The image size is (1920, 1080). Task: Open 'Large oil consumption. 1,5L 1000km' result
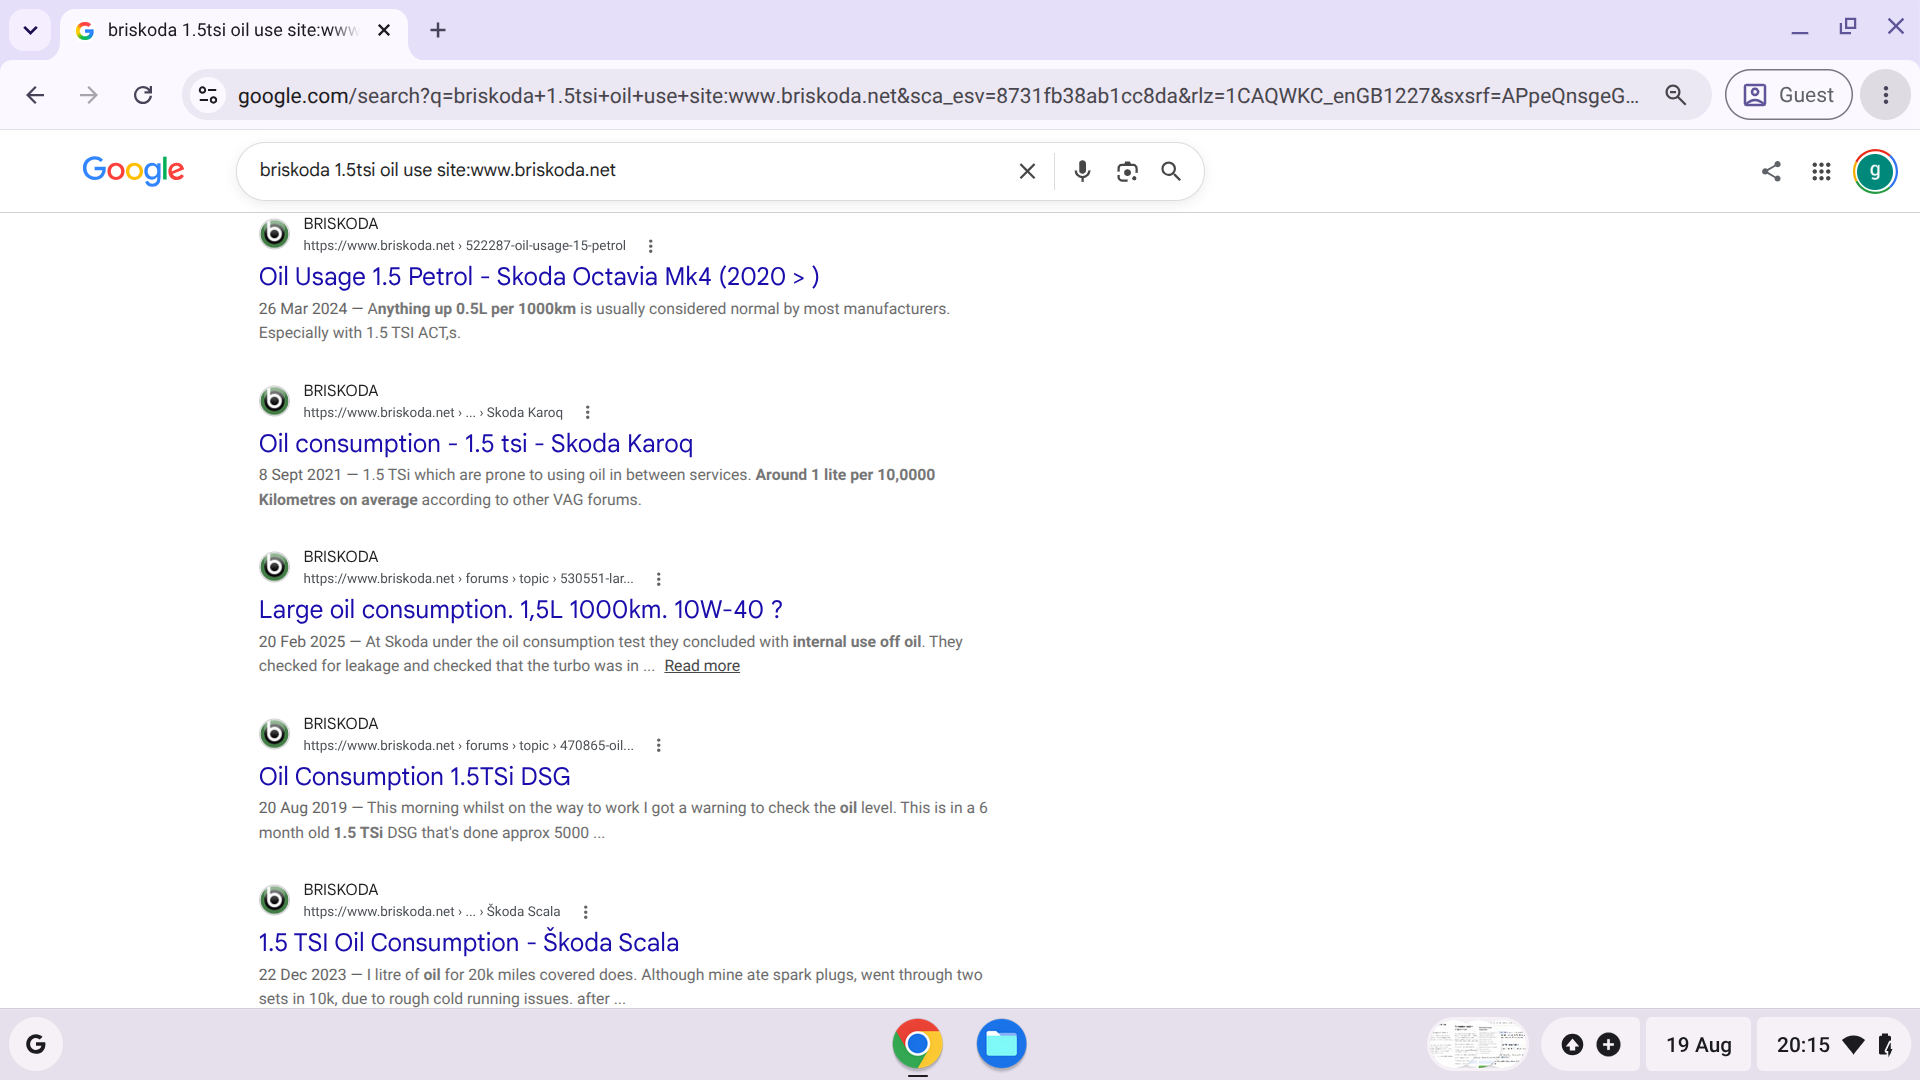click(x=521, y=610)
